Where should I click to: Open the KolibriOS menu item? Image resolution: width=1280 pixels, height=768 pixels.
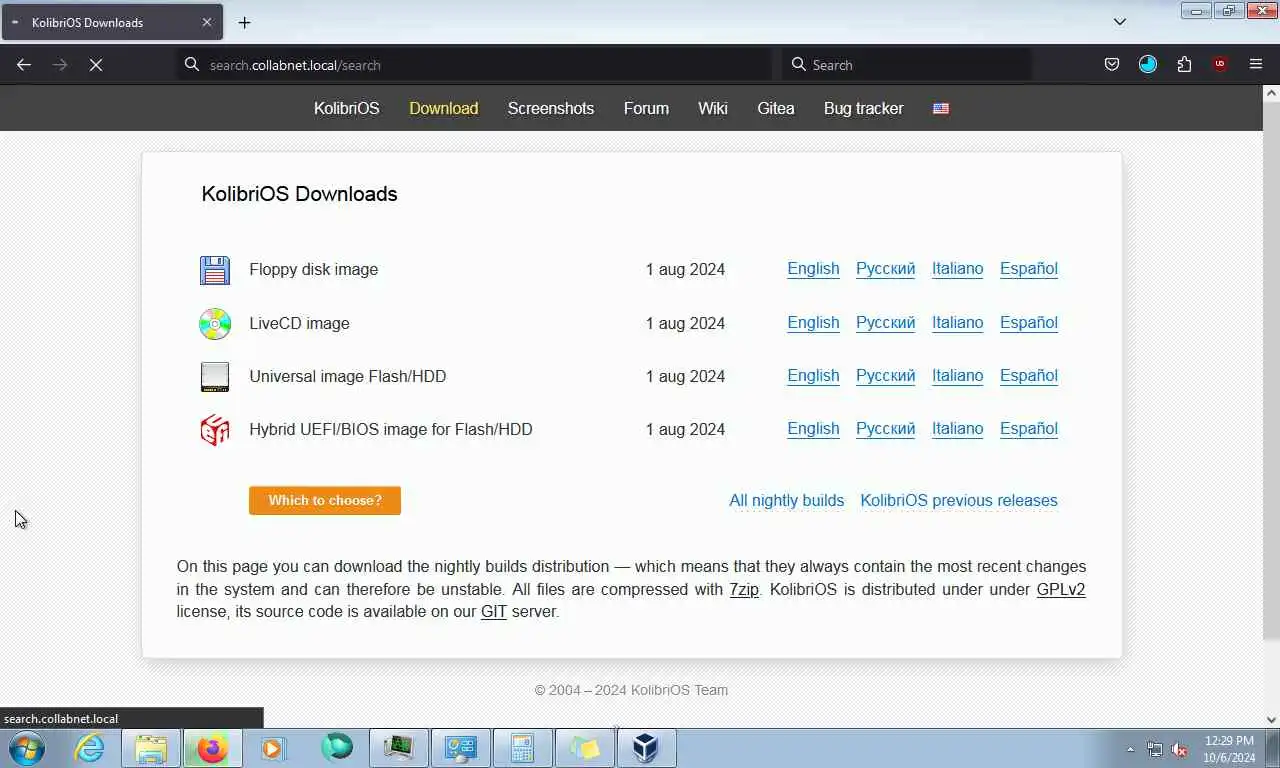(347, 108)
